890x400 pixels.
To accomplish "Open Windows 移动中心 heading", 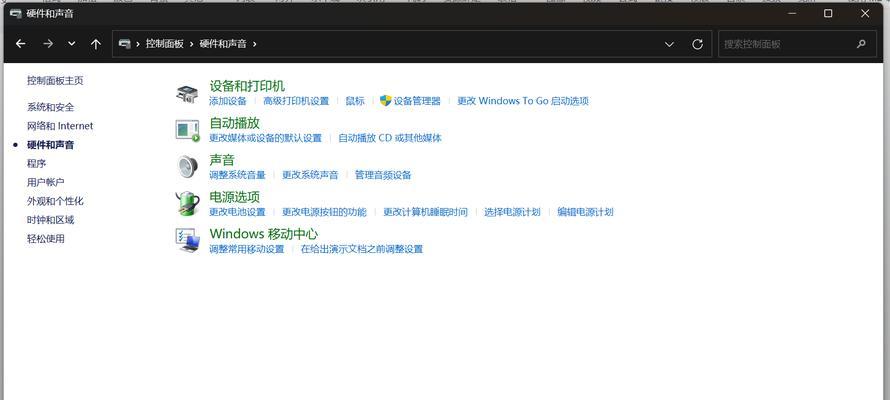I will click(x=264, y=234).
